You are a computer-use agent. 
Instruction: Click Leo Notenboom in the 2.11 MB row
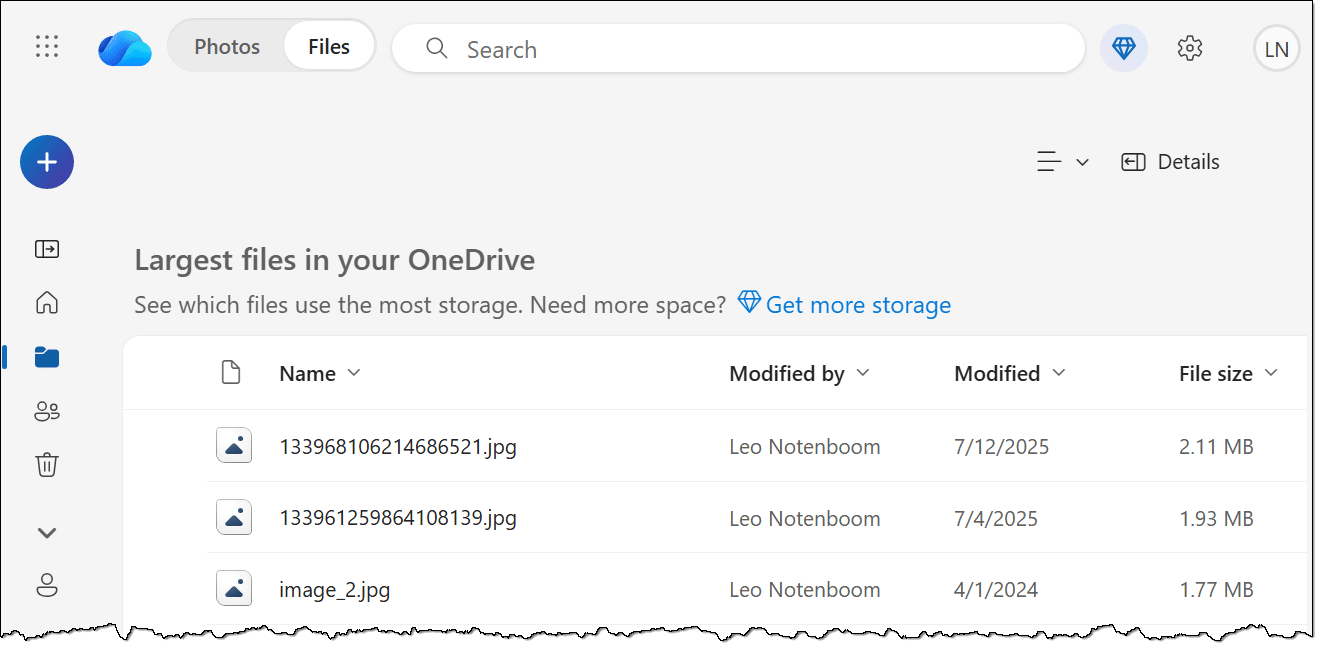[805, 447]
